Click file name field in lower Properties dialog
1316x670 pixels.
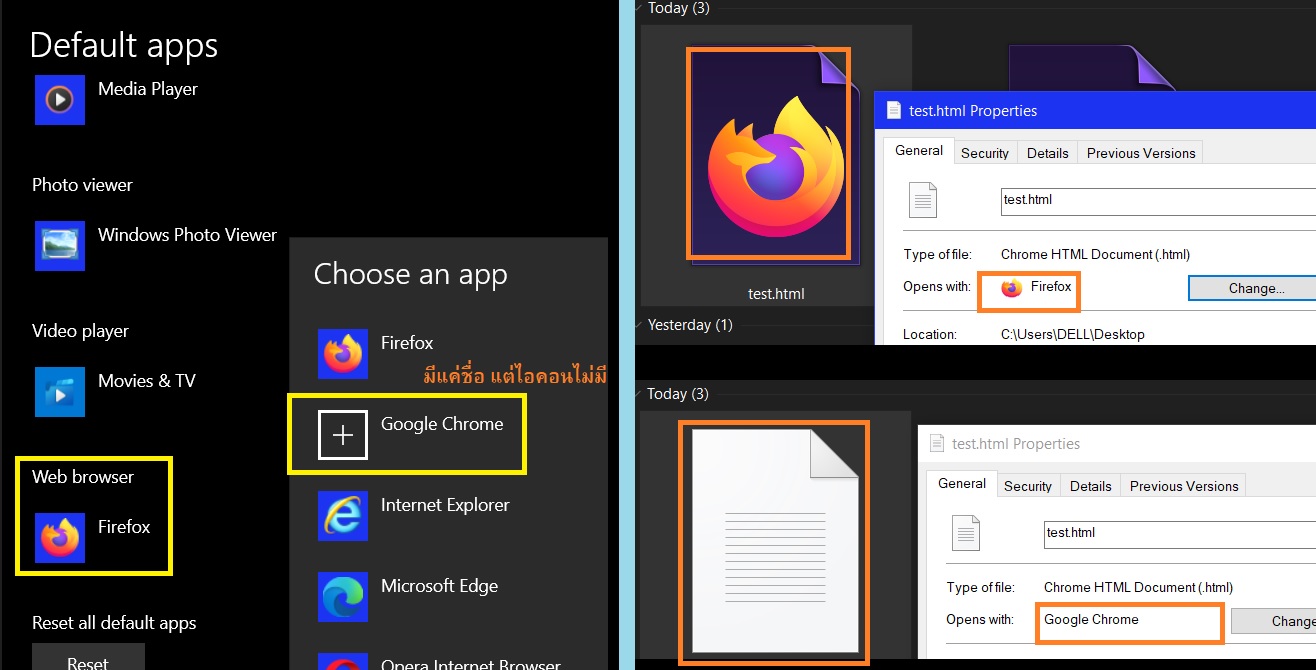(x=1180, y=533)
